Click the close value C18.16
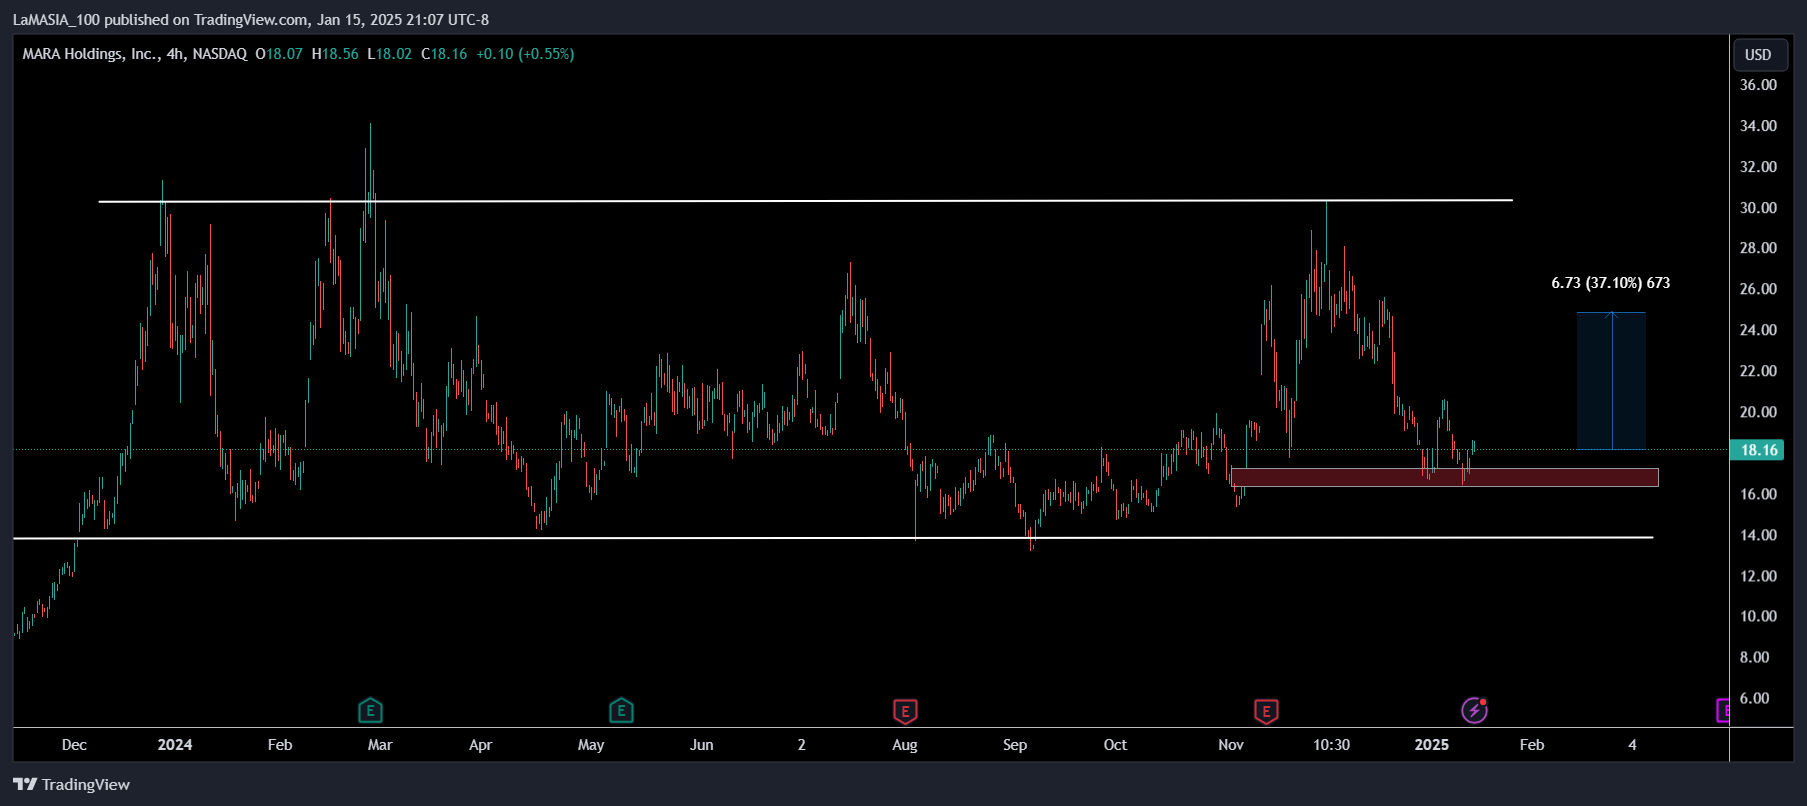This screenshot has height=806, width=1807. (x=444, y=54)
